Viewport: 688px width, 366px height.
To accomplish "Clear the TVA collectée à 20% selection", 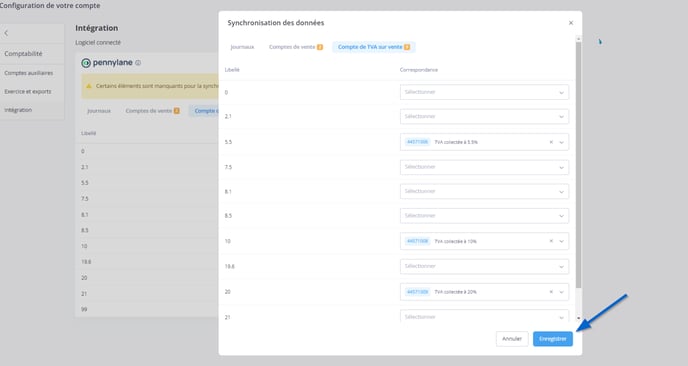I will [551, 292].
